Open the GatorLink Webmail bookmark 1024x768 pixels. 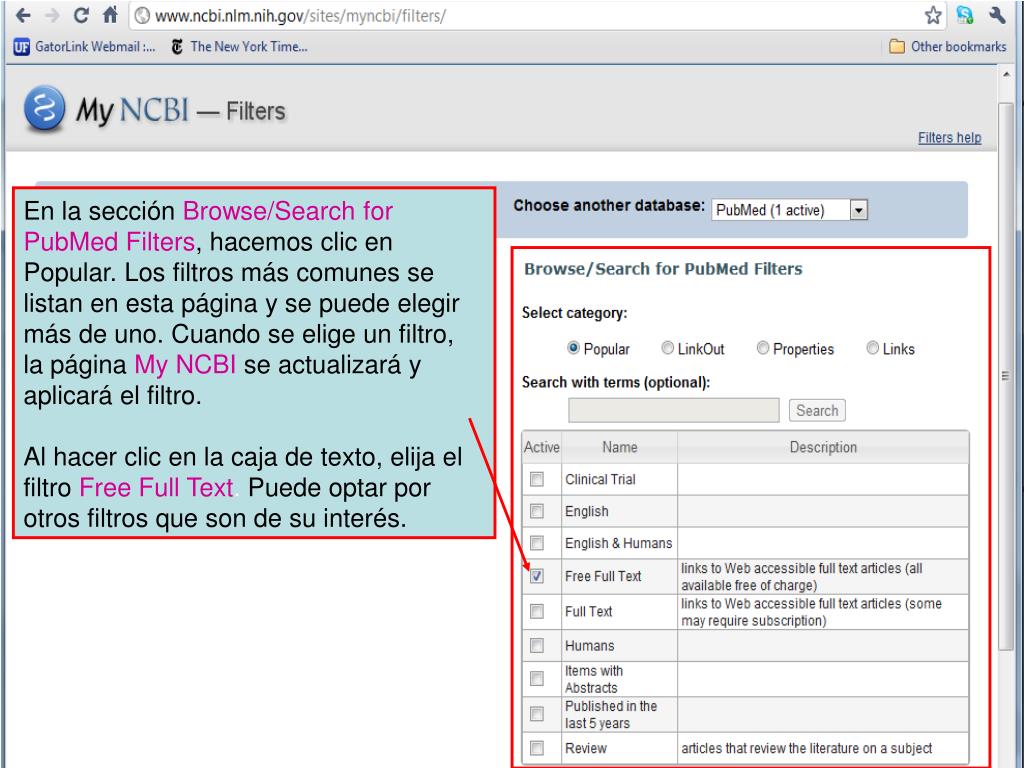coord(84,47)
